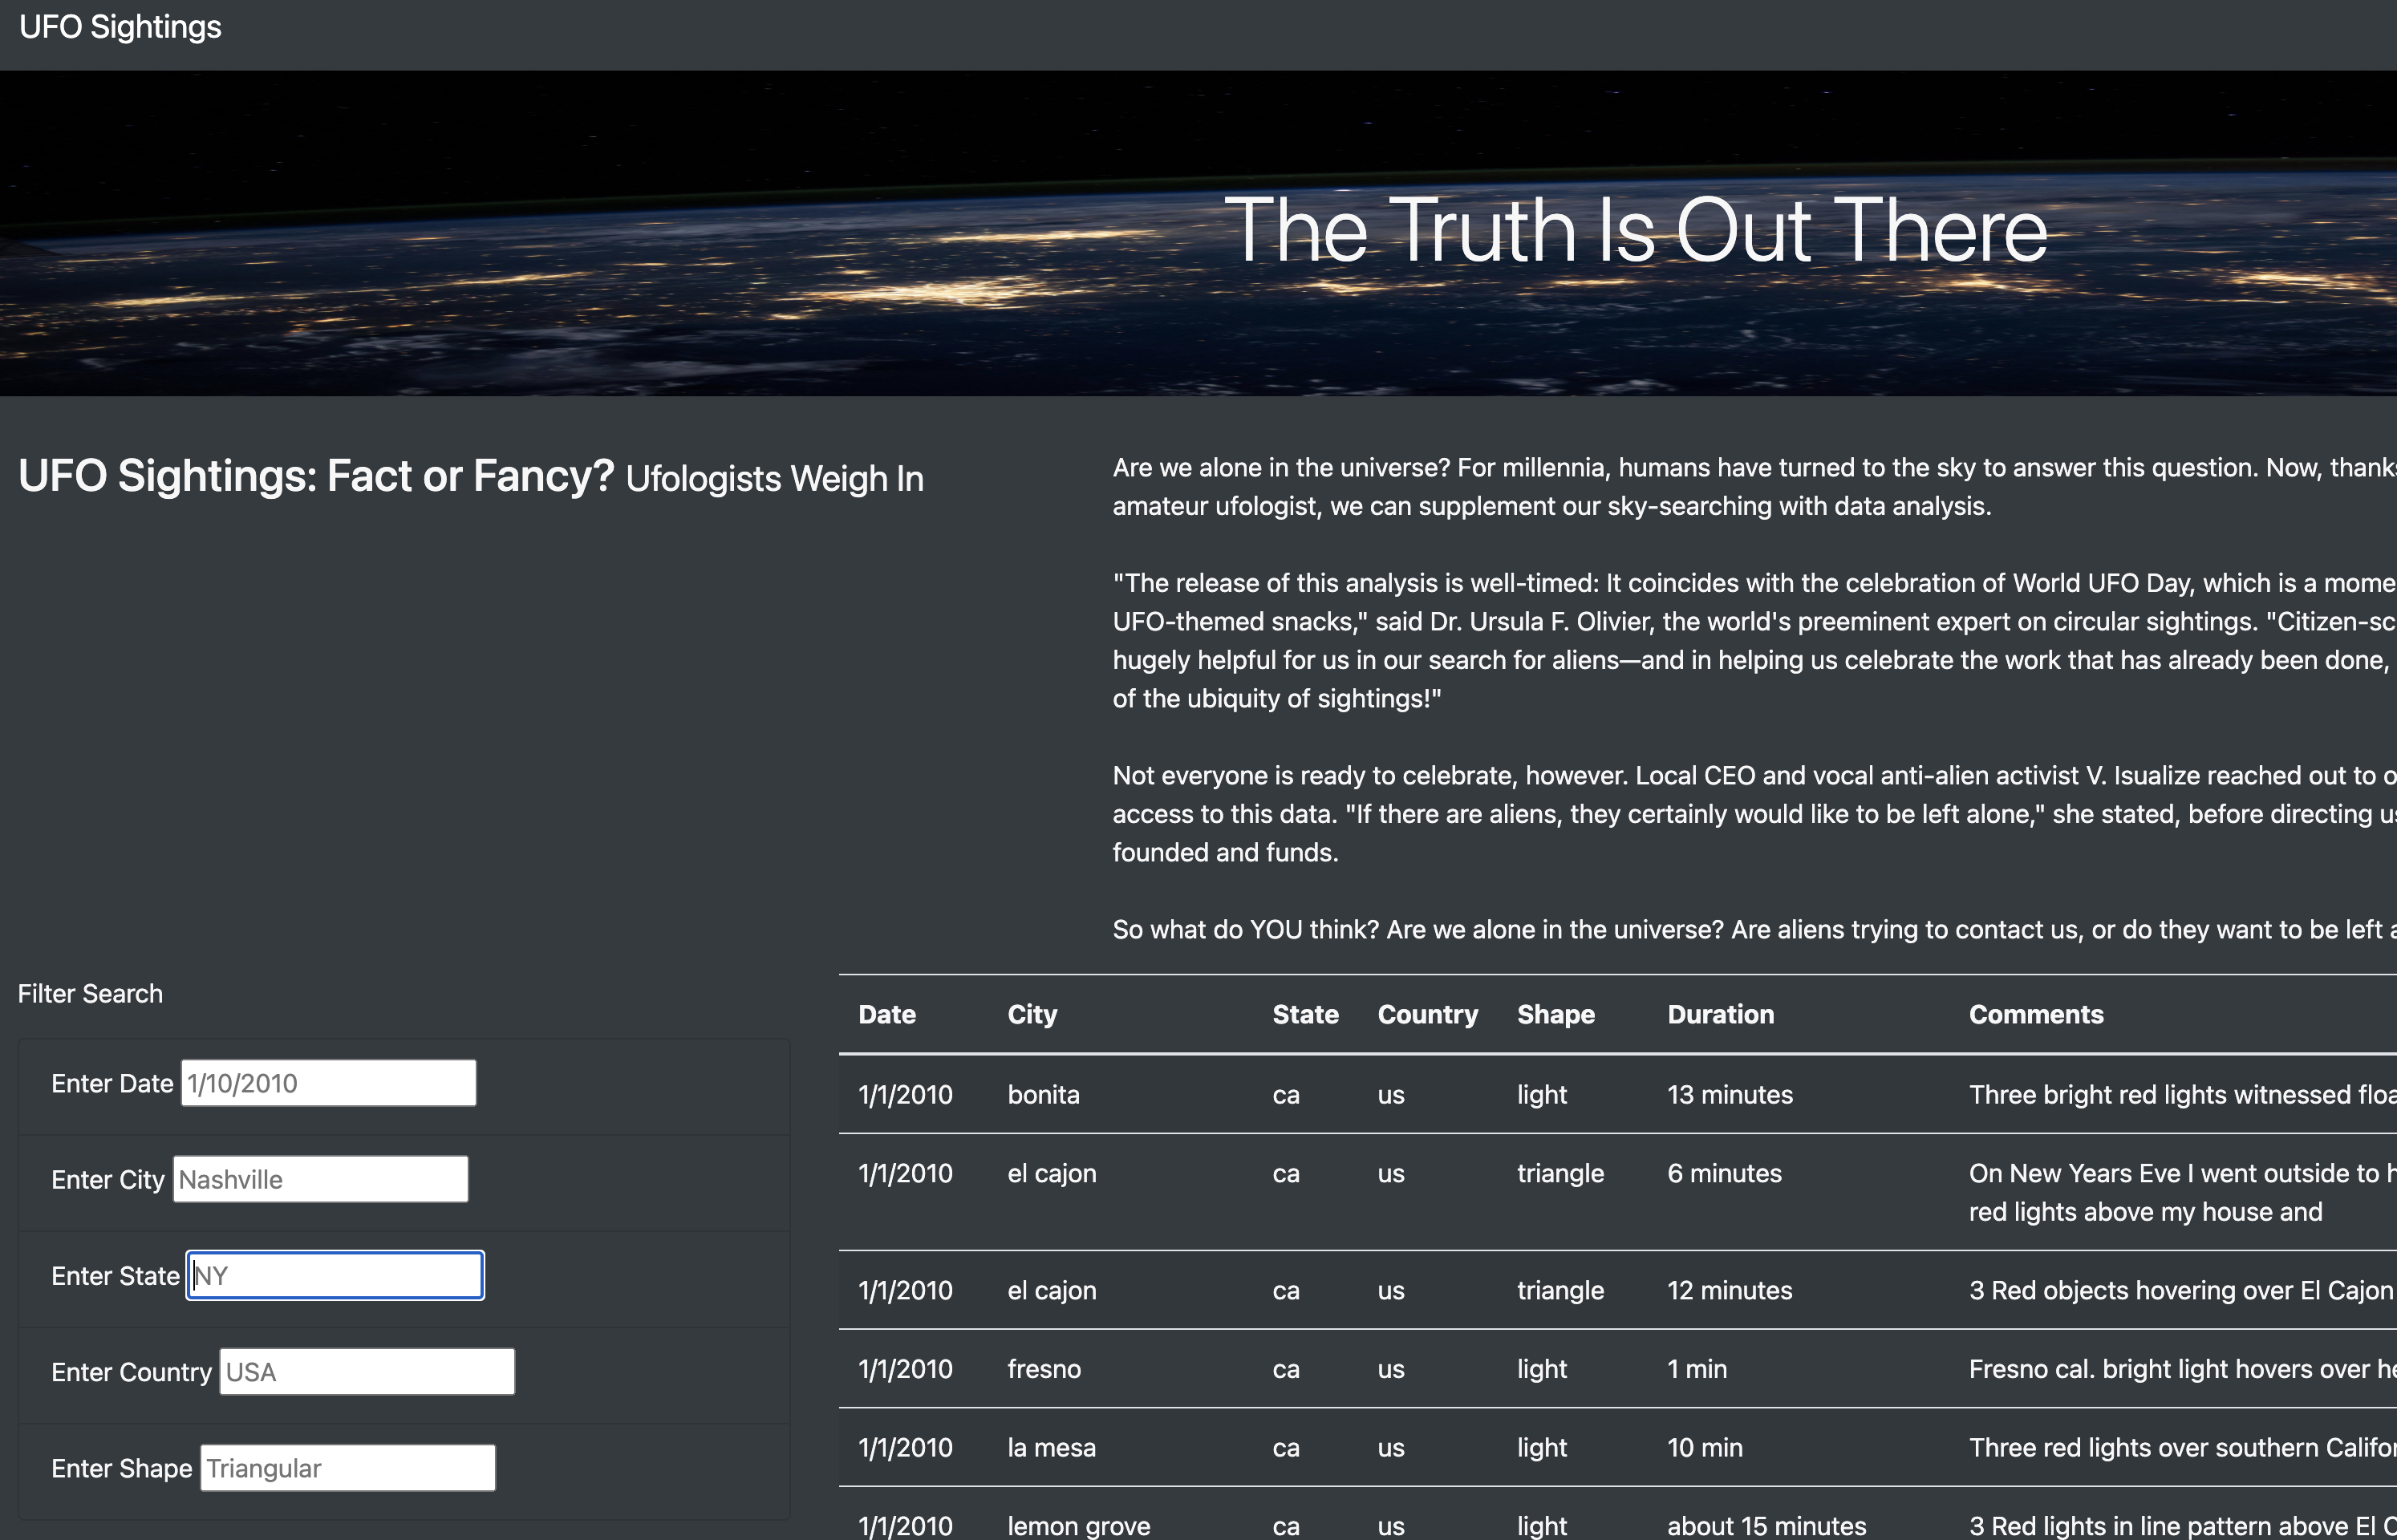Click the "The Truth Is Out There" banner heading
This screenshot has height=1540, width=2397.
click(x=1635, y=230)
